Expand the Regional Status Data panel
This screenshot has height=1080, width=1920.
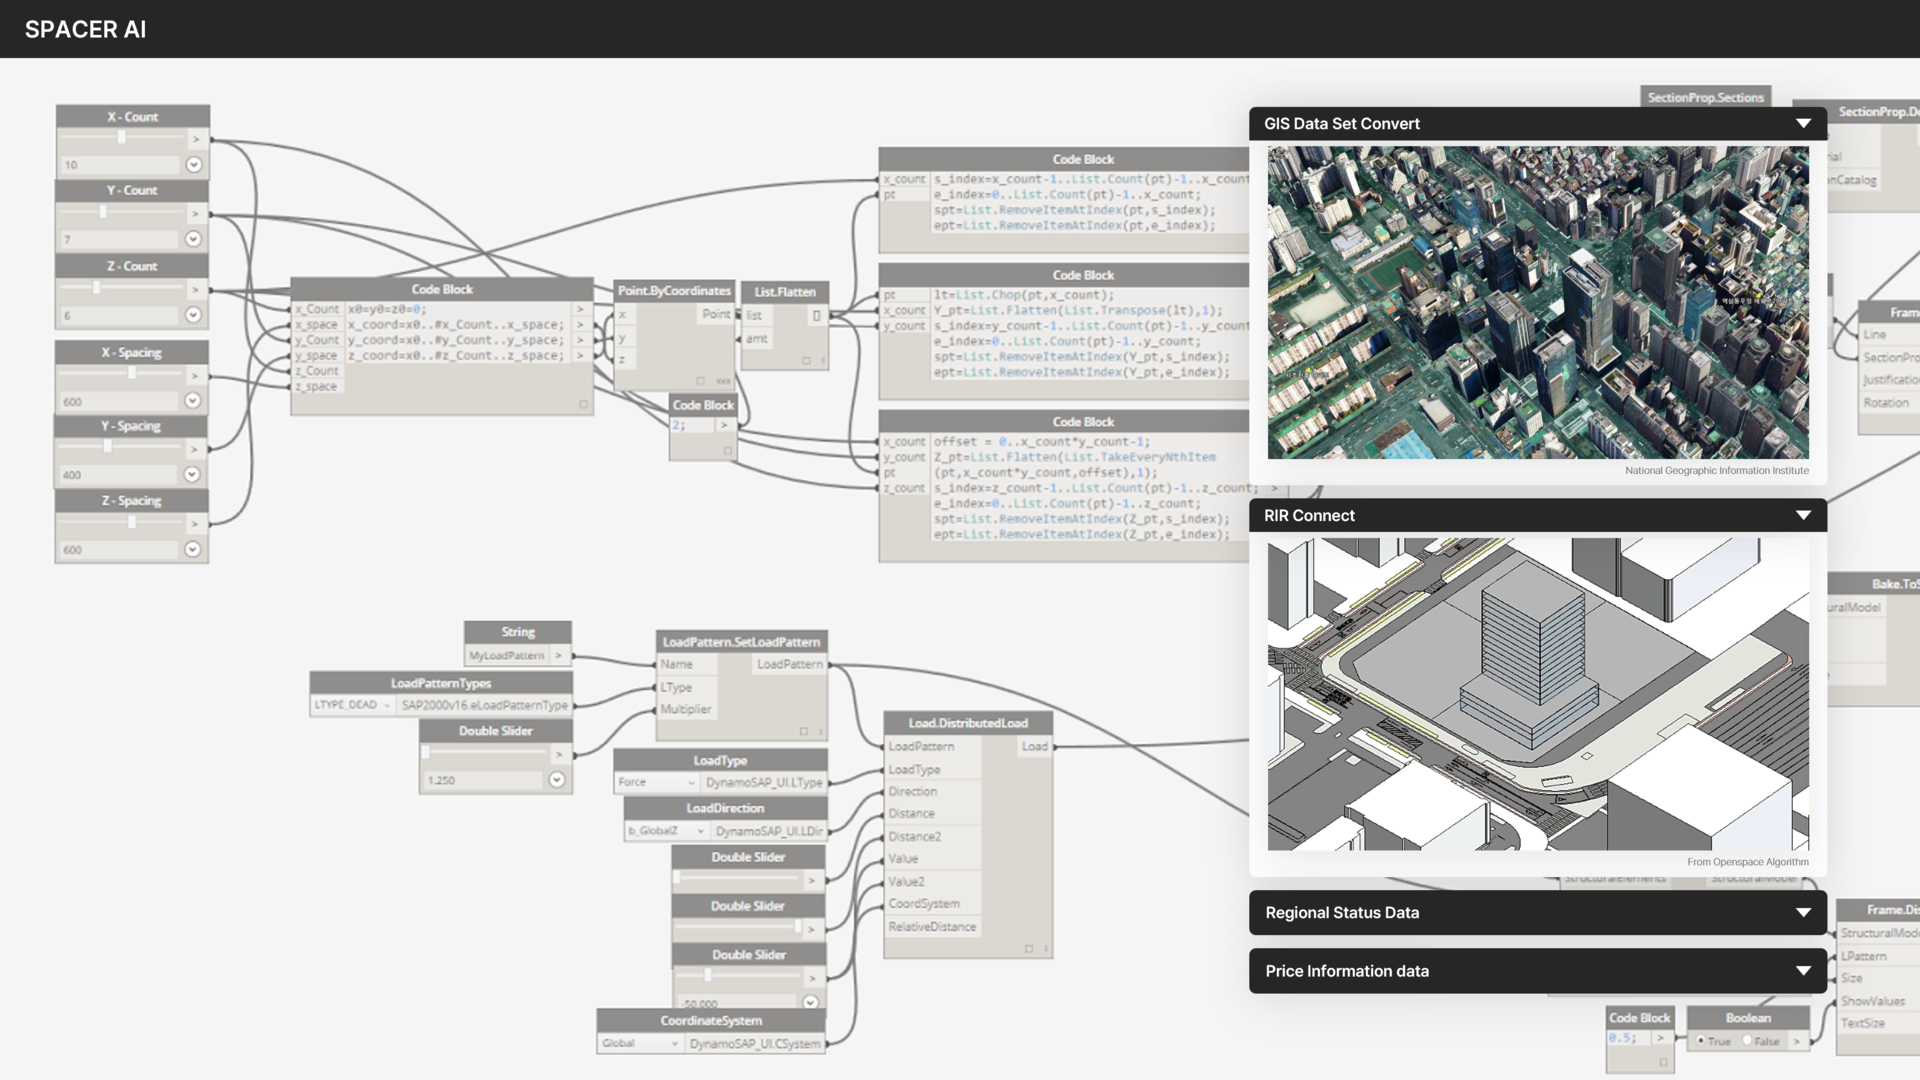coord(1803,913)
